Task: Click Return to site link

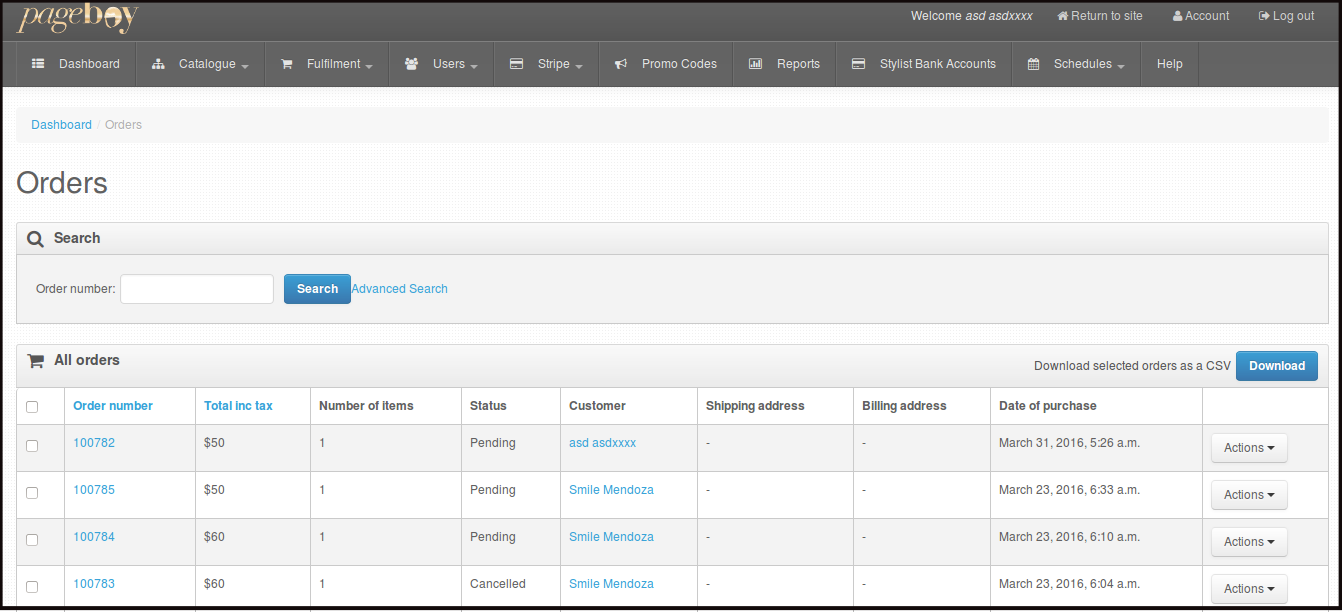Action: coord(1100,16)
